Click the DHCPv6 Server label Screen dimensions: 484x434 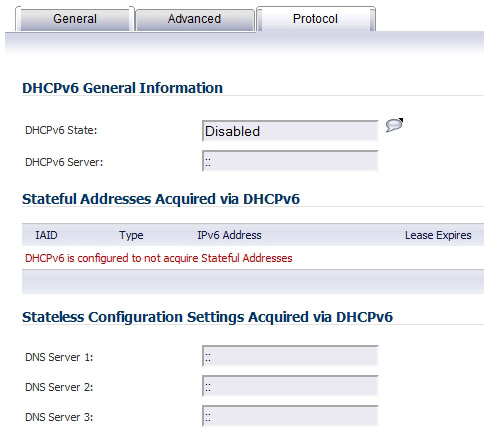point(64,162)
